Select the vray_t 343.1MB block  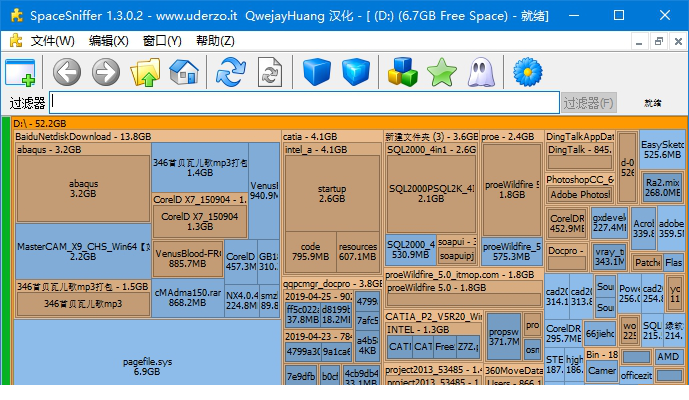point(609,257)
